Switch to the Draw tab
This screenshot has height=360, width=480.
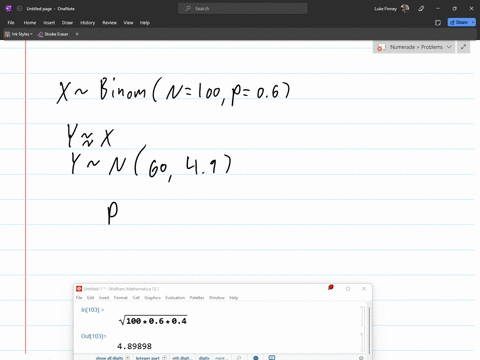(x=67, y=23)
